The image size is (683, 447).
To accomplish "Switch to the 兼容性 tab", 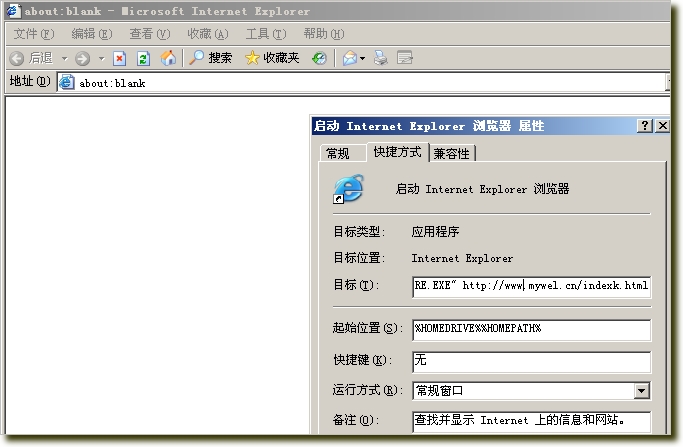I will pos(452,153).
